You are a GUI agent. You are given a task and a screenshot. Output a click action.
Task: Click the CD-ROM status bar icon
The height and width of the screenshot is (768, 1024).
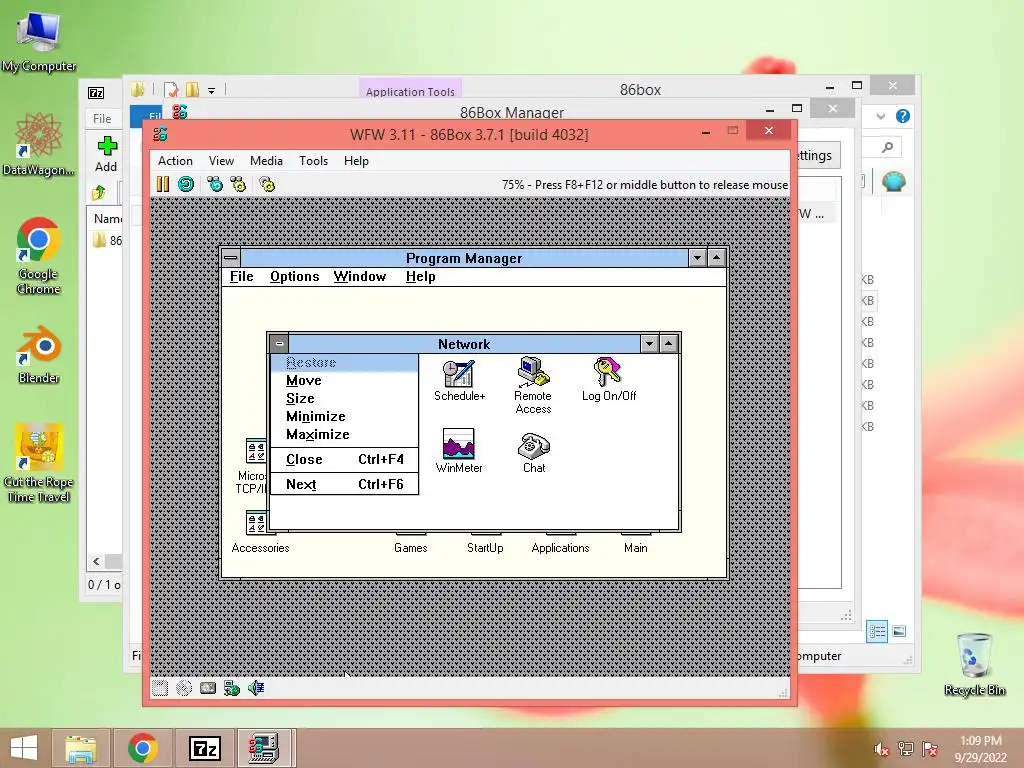(x=184, y=688)
